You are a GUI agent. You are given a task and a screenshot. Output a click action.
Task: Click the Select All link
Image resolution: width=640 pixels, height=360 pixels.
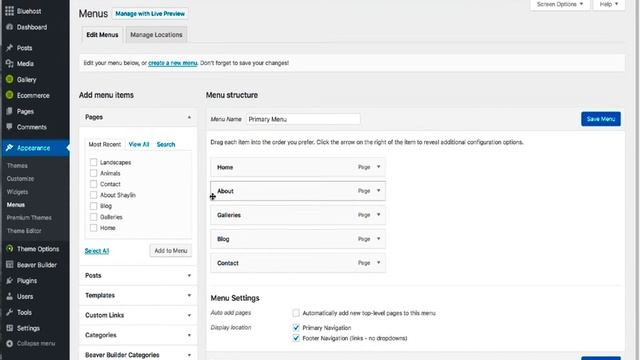pos(97,251)
